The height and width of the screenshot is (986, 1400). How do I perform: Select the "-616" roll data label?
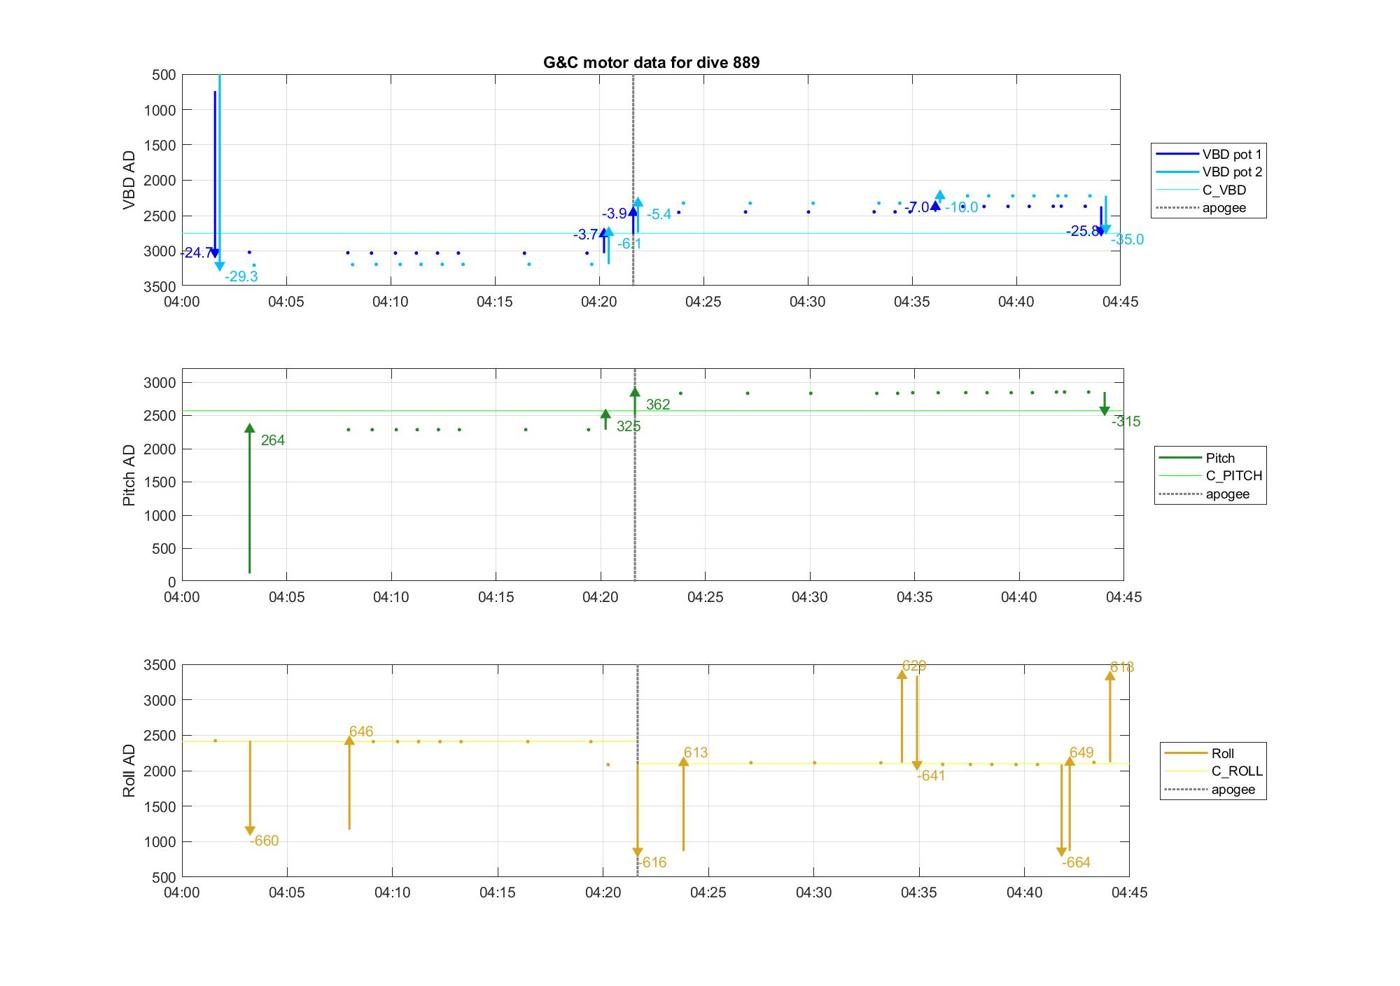[652, 863]
